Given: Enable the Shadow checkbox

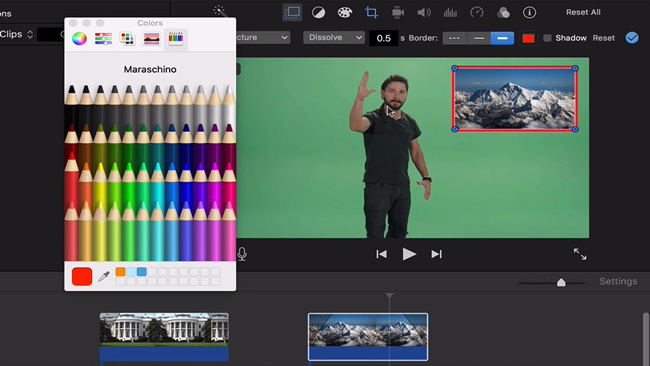Looking at the screenshot, I should coord(547,38).
